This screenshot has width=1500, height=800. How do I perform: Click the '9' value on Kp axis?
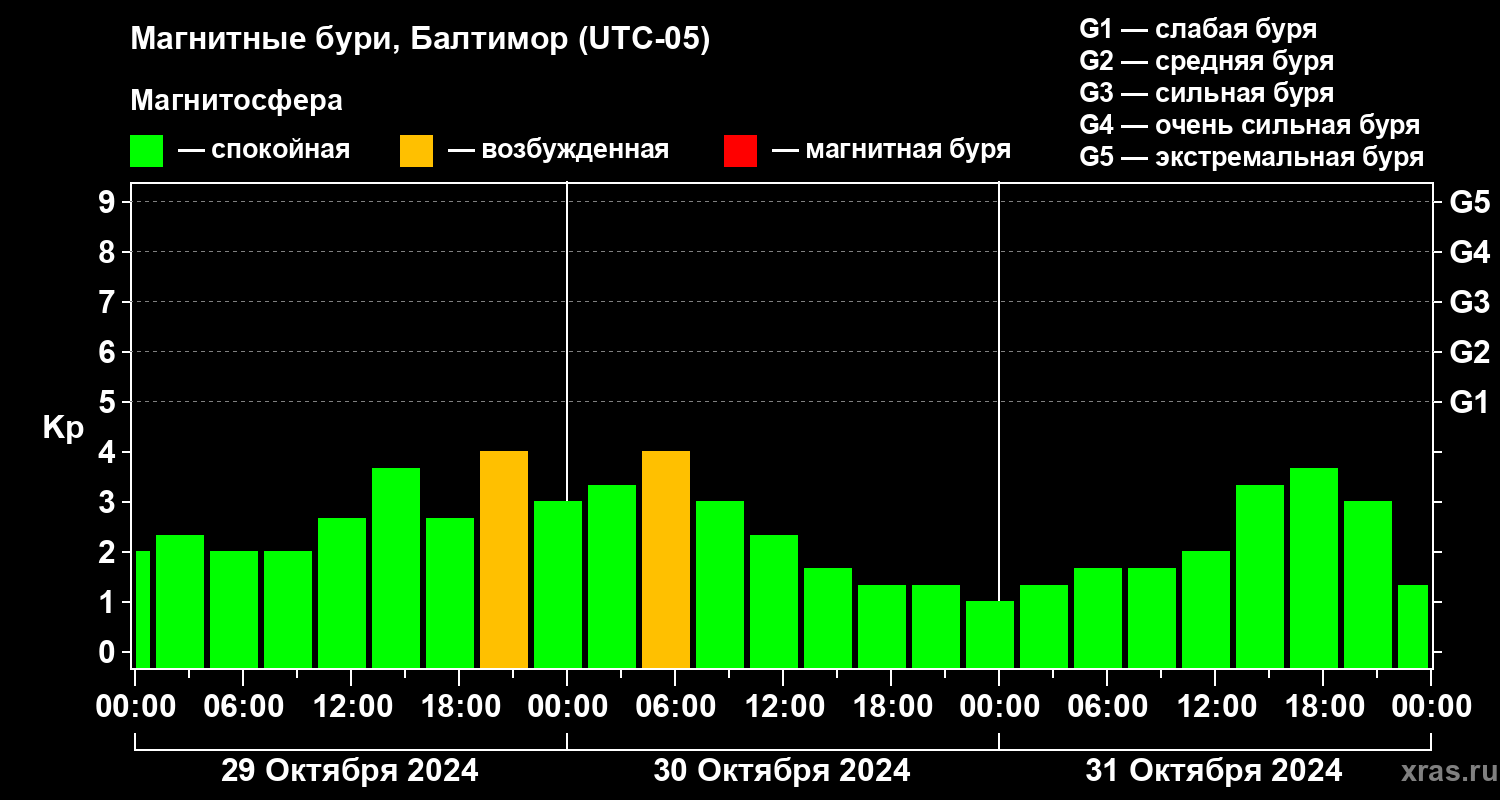click(109, 202)
